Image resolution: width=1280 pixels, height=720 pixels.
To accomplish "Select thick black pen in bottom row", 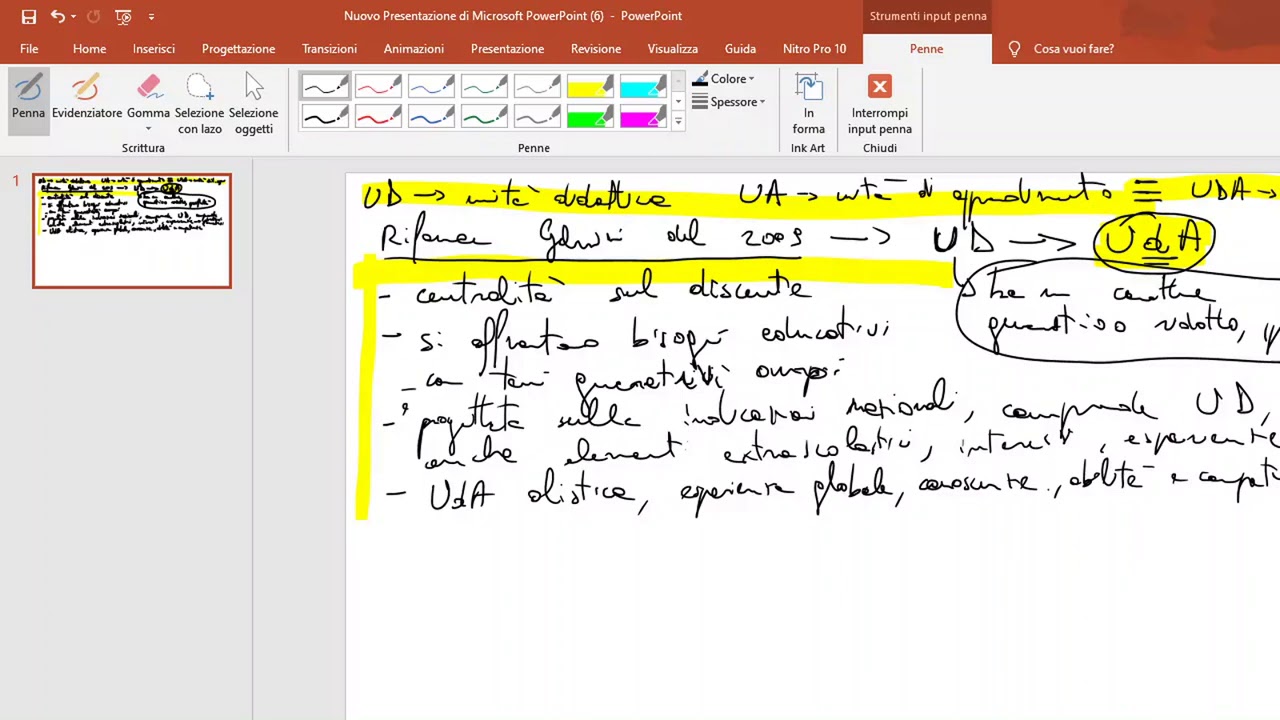I will tap(325, 117).
